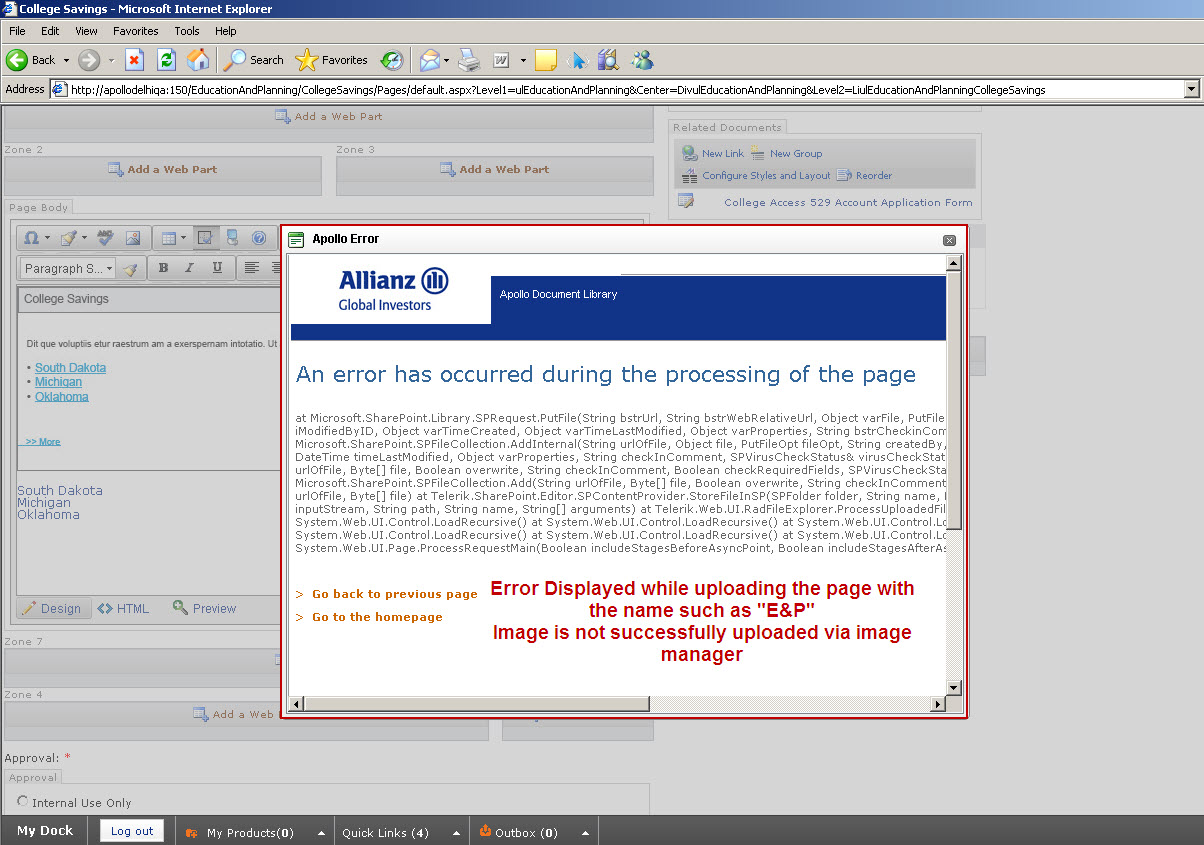Click the IE Forward arrow button
This screenshot has height=845, width=1204.
coord(89,60)
